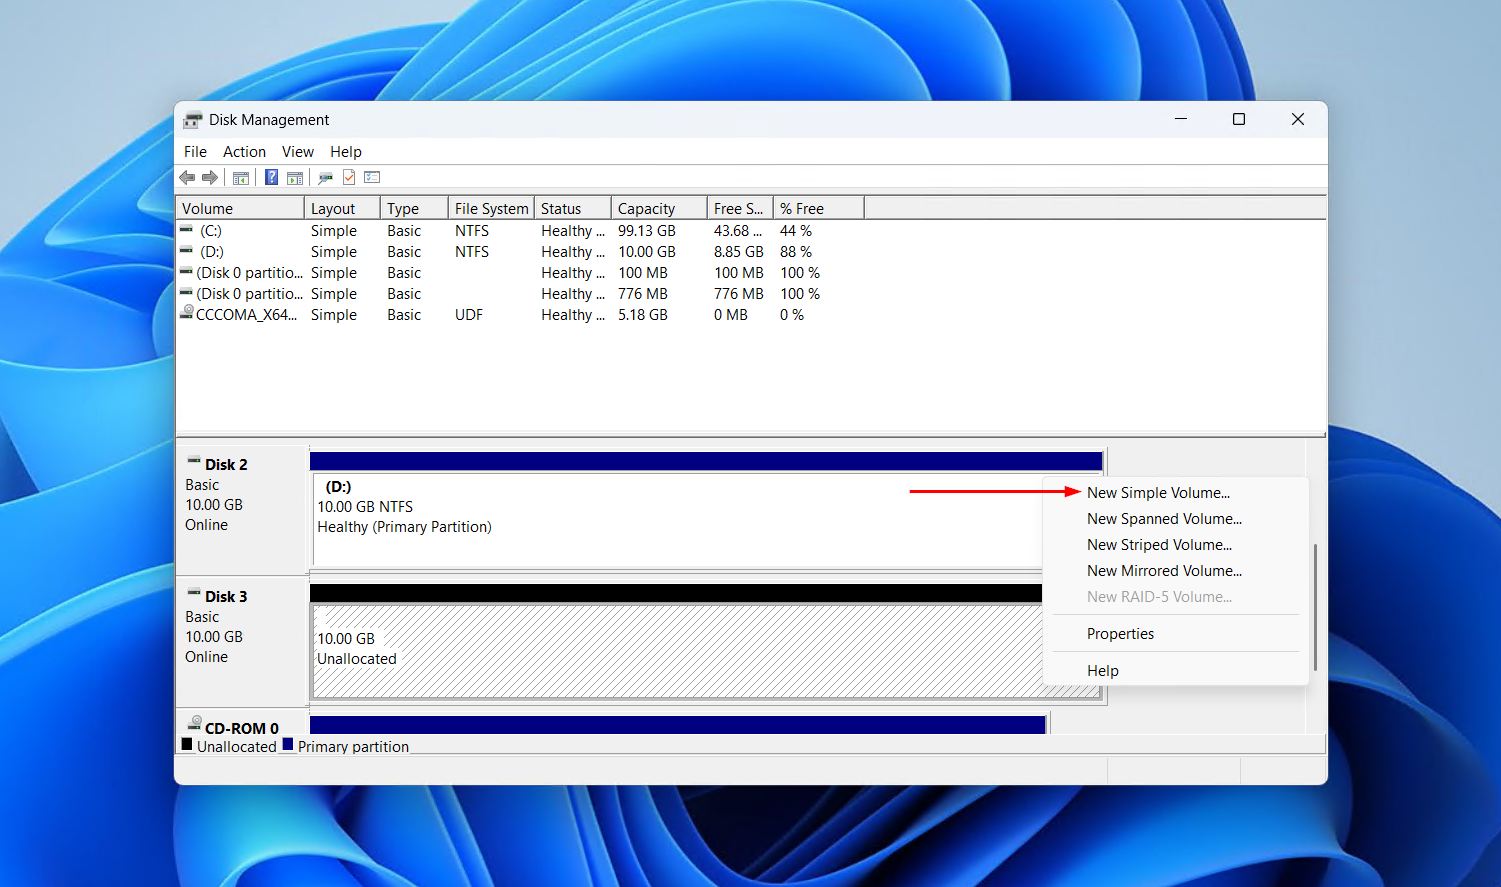Select the (D:) volume row in list
1501x887 pixels.
[x=520, y=252]
